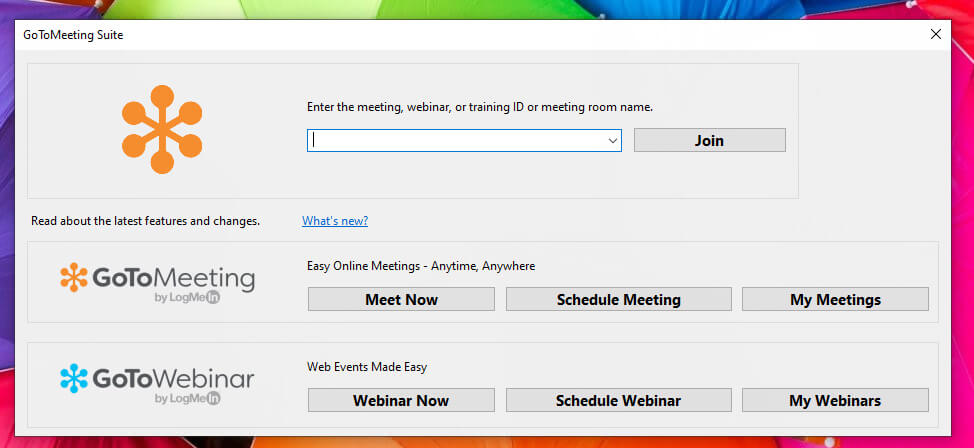Click the Schedule Webinar button
The height and width of the screenshot is (448, 974).
click(x=618, y=401)
